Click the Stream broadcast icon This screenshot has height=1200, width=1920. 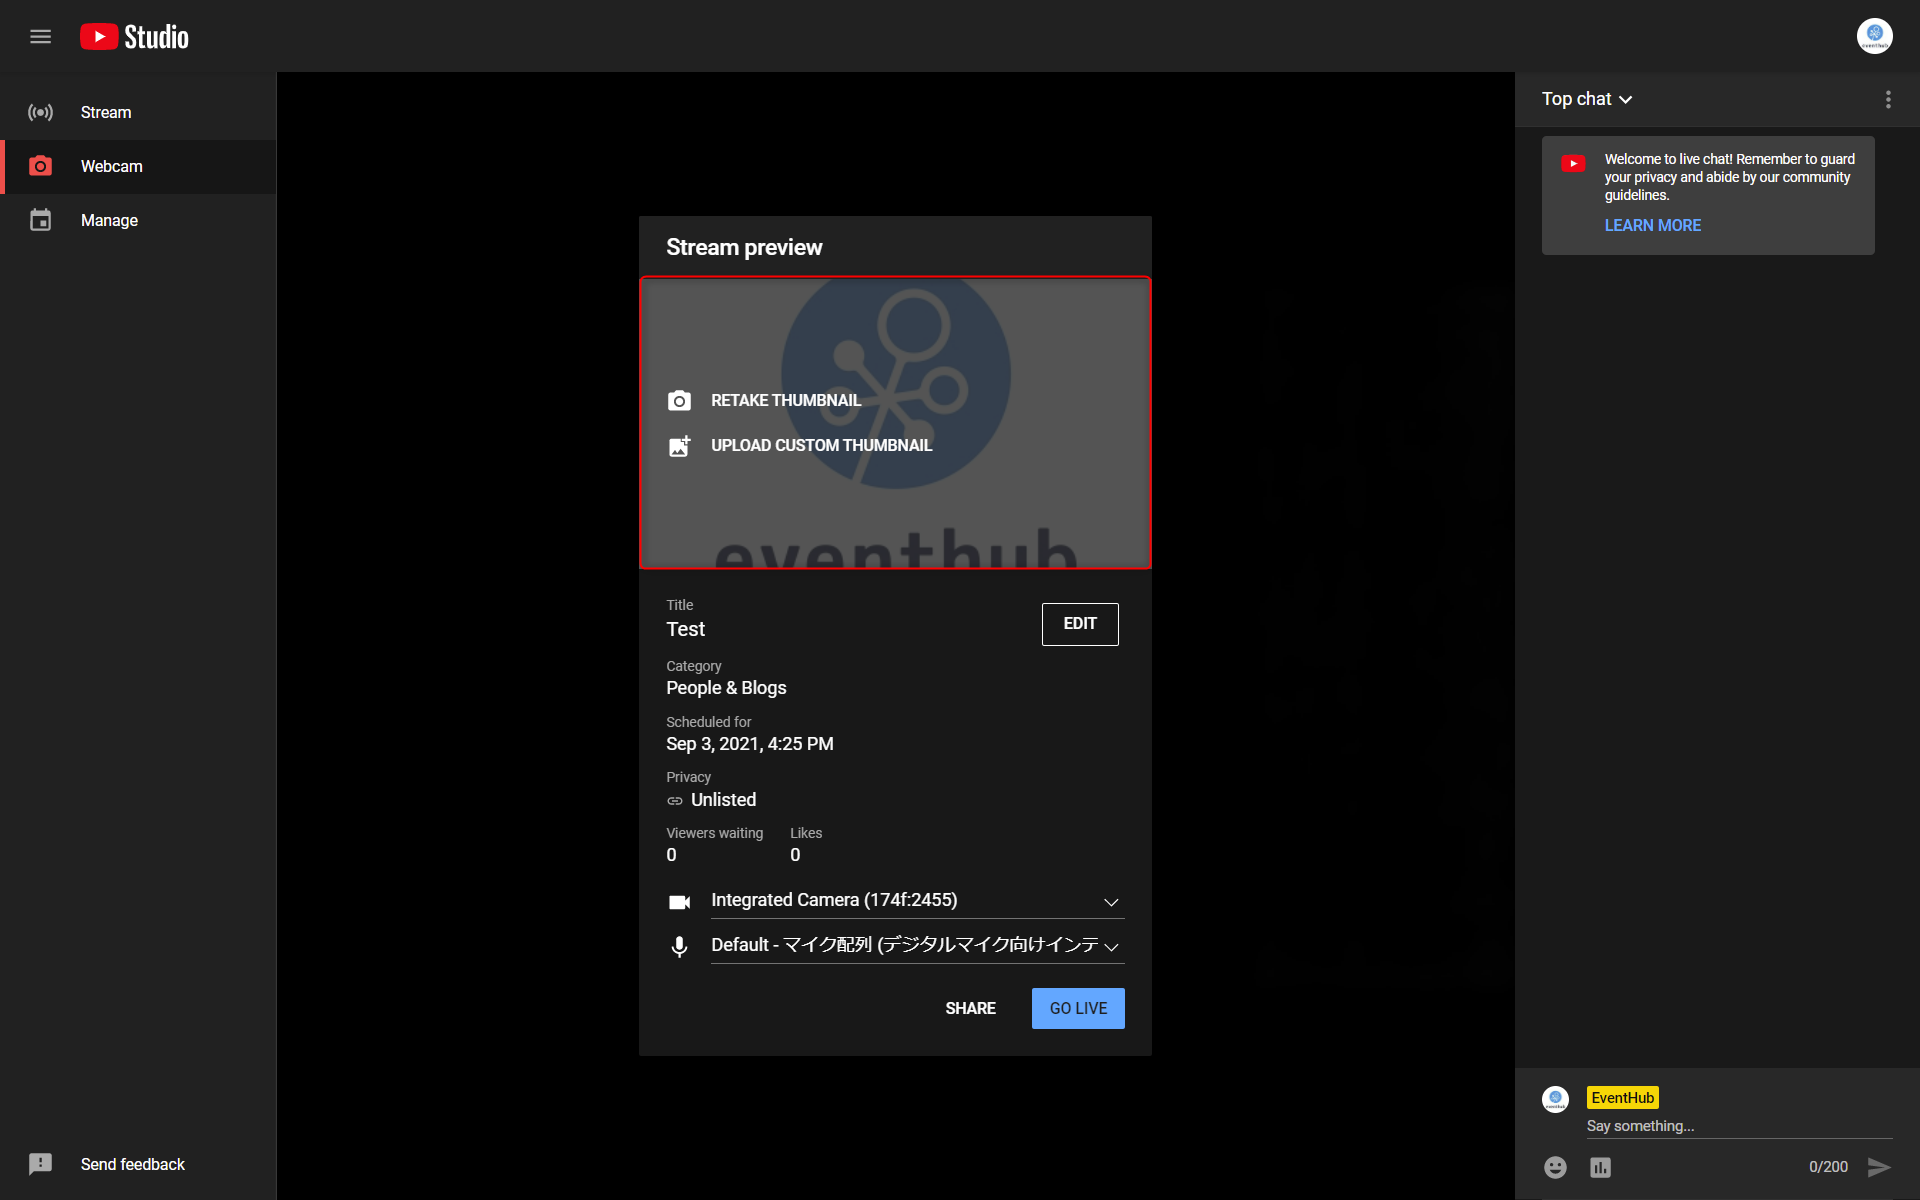pyautogui.click(x=40, y=112)
